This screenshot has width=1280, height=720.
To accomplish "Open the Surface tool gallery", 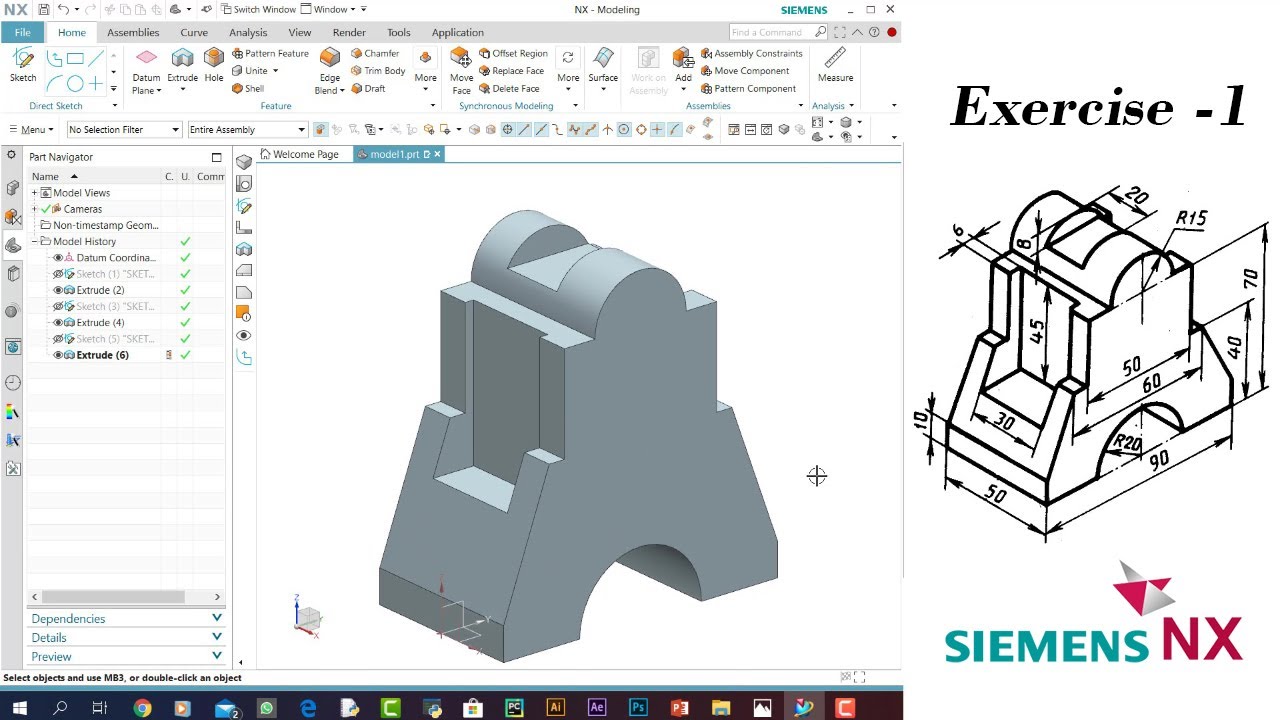I will click(603, 70).
